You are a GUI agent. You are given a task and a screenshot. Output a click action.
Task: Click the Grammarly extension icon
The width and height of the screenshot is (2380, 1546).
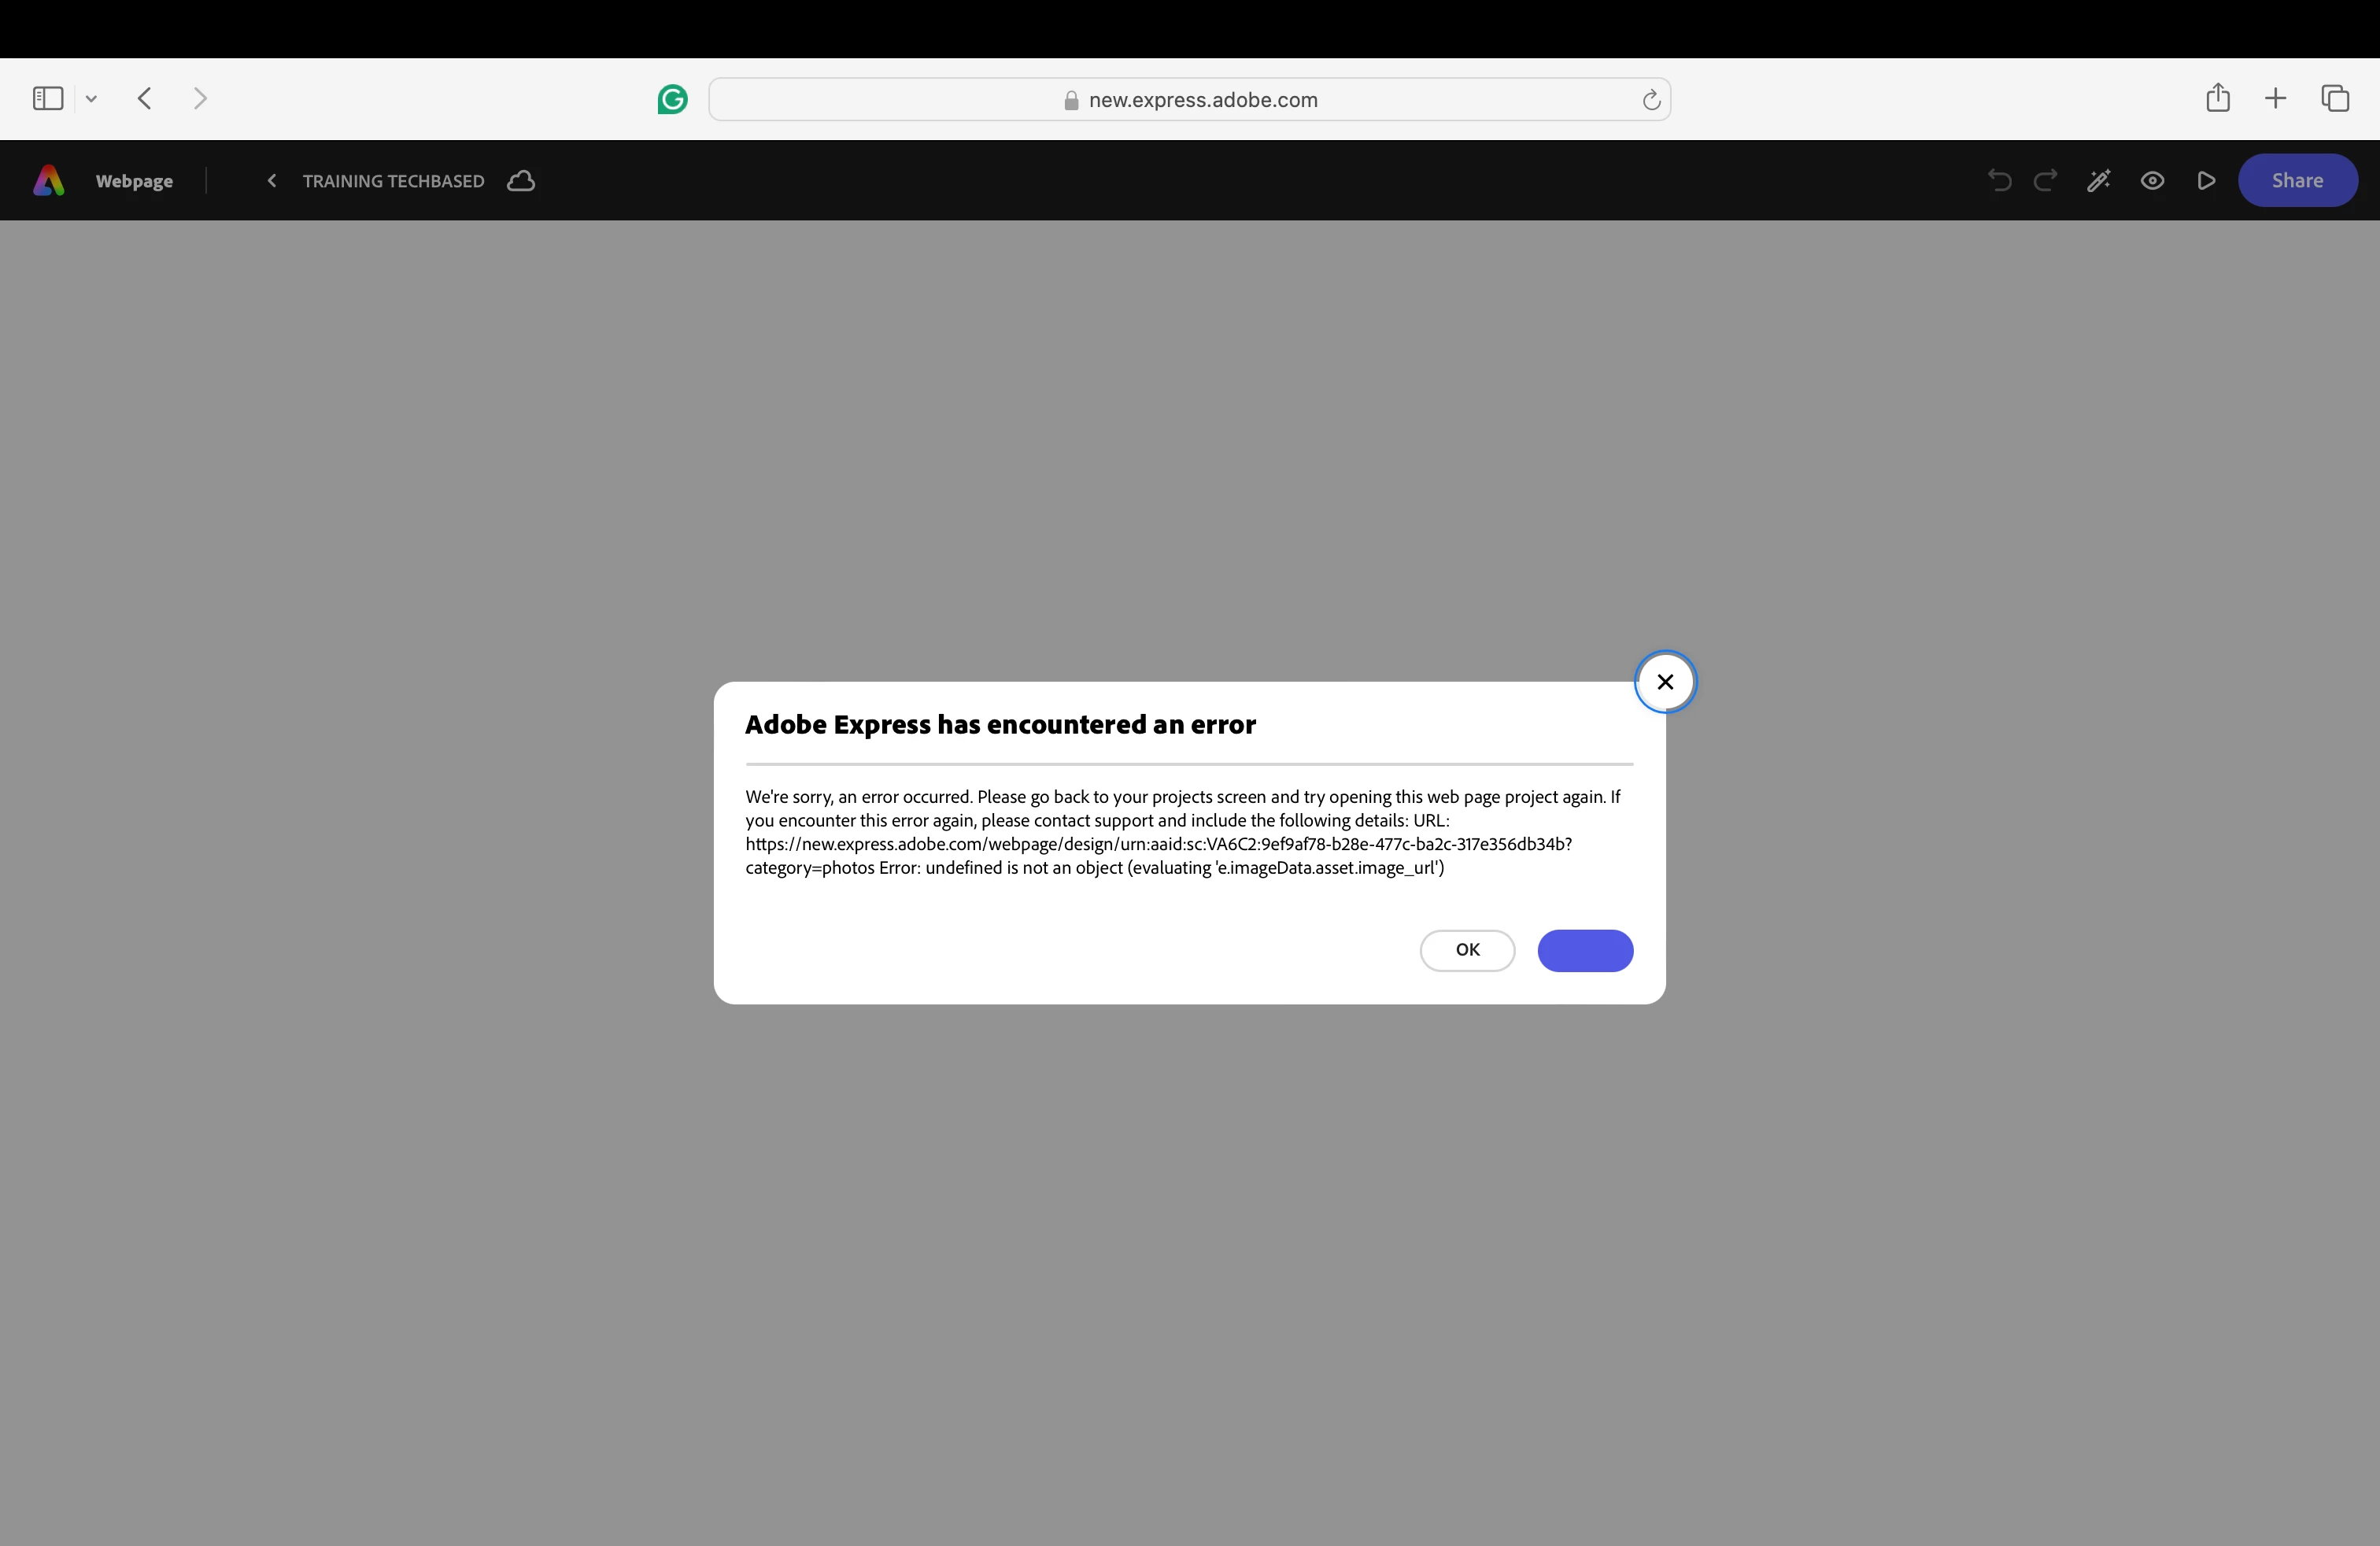click(x=672, y=99)
